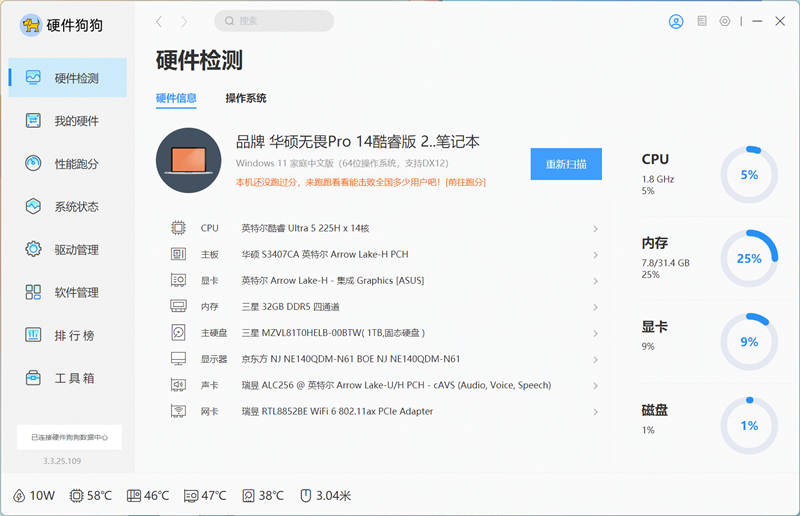Open 工具箱 toolbox icon
Screen dimensions: 800x516
coord(33,378)
